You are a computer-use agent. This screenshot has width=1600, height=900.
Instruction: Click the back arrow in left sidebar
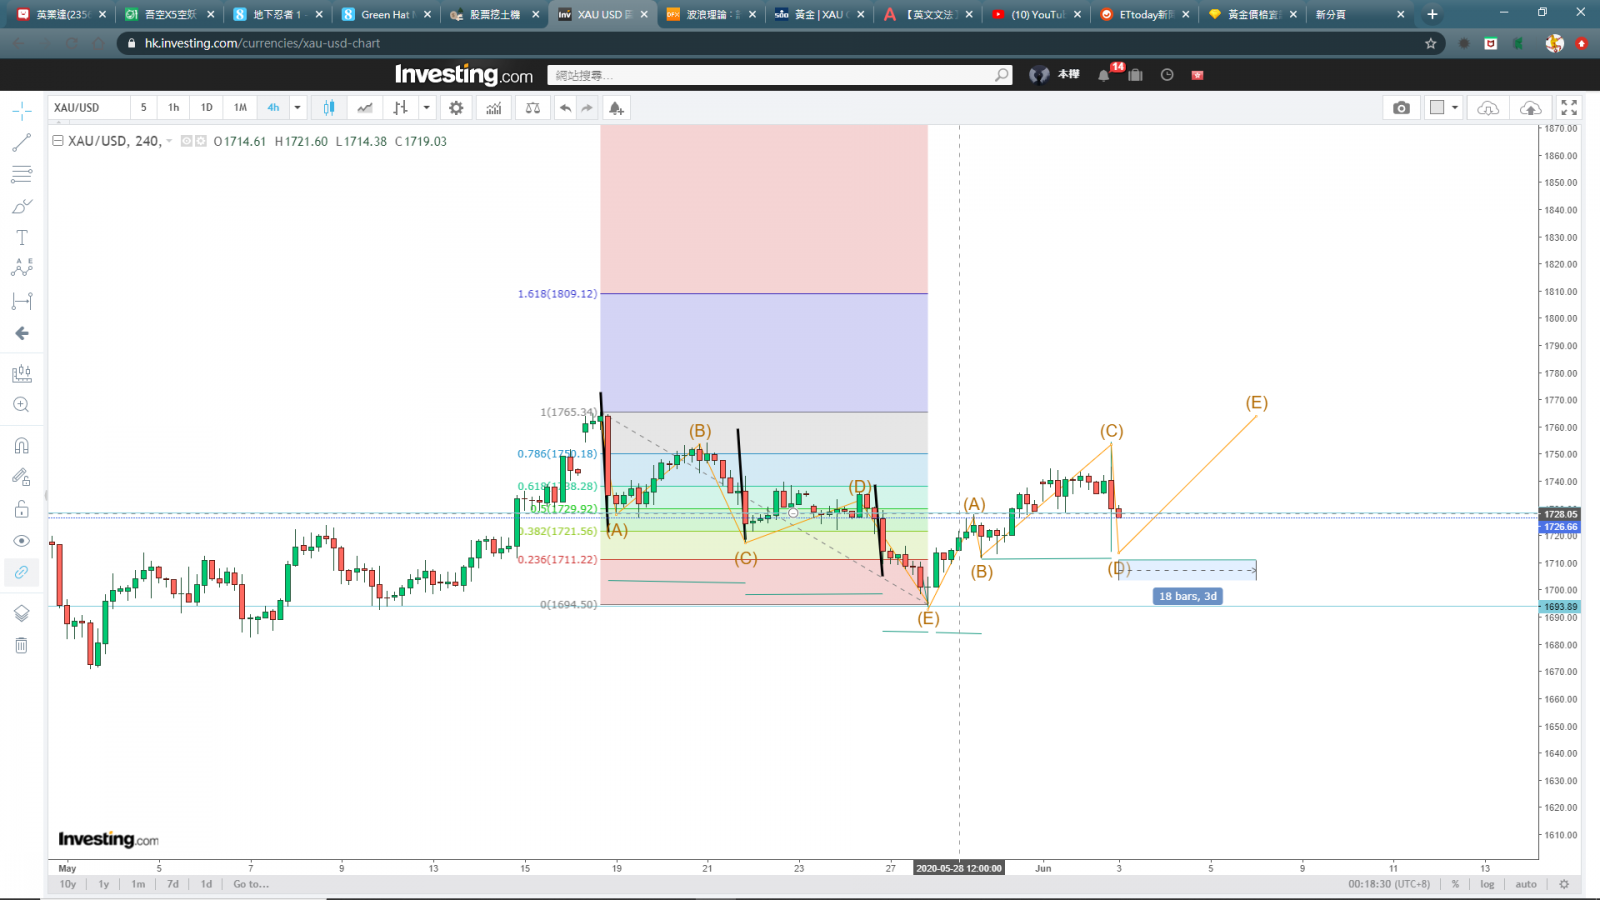(x=21, y=333)
